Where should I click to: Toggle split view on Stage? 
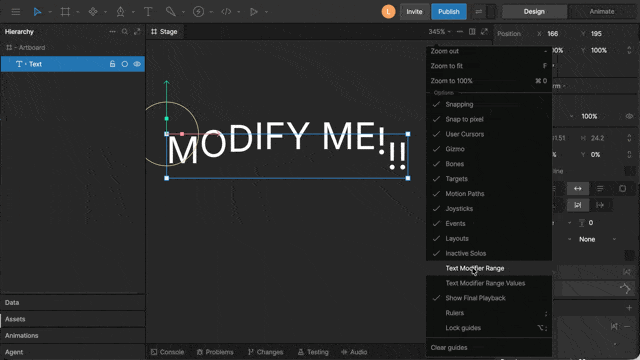472,31
